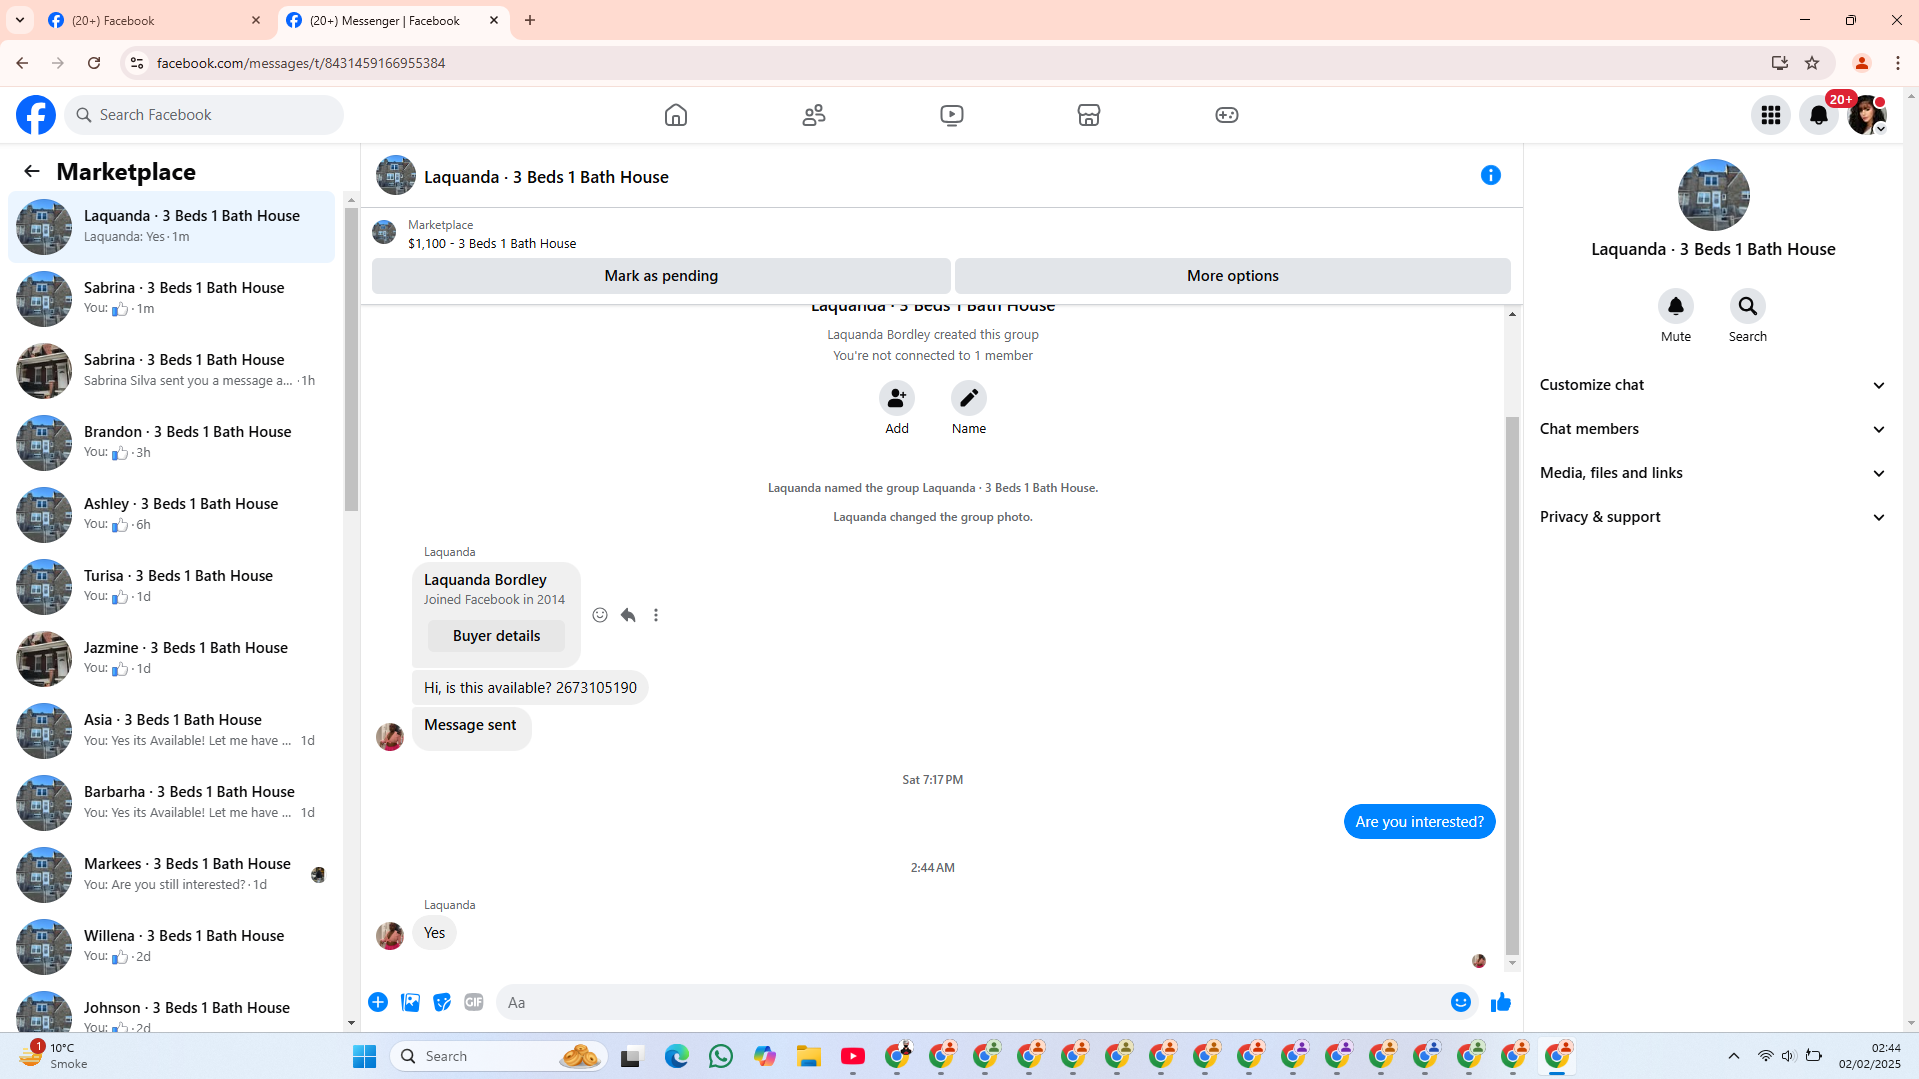The width and height of the screenshot is (1919, 1079).
Task: Open the group photo thumbnail in side panel
Action: pos(1713,195)
